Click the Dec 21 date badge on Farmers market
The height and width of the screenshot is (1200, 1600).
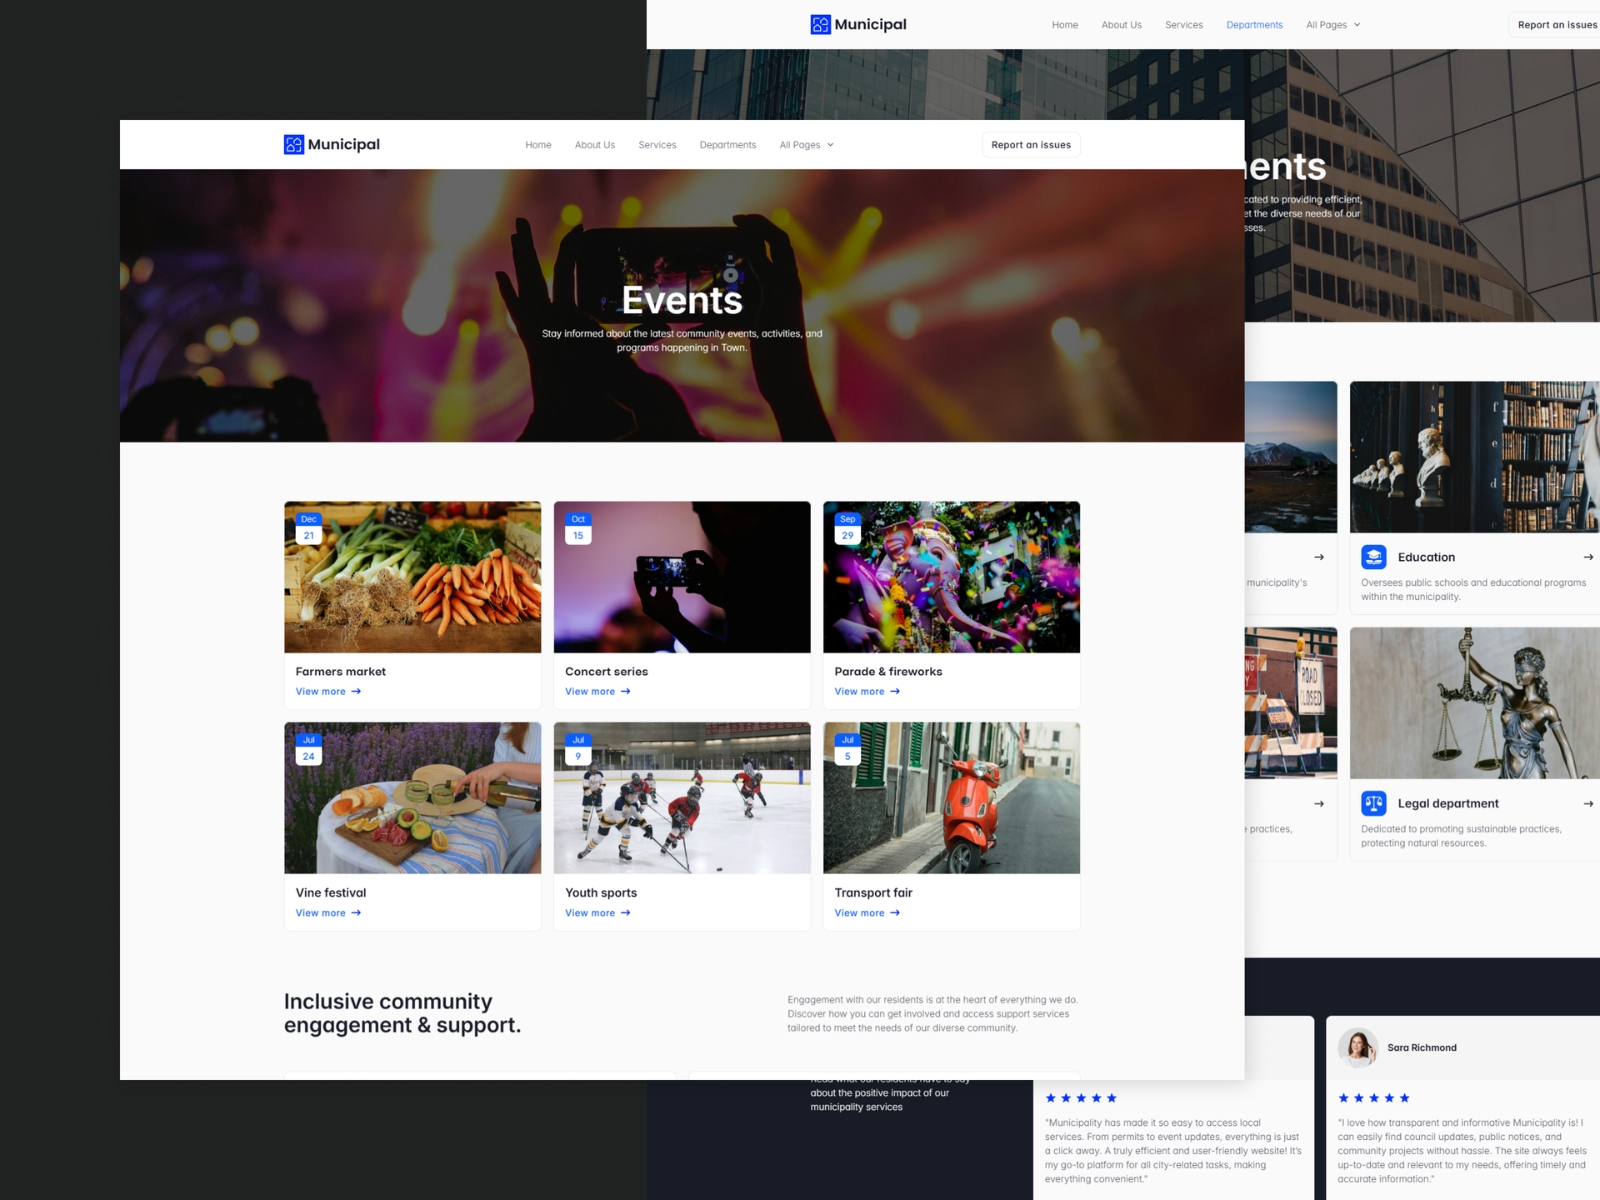pos(309,528)
